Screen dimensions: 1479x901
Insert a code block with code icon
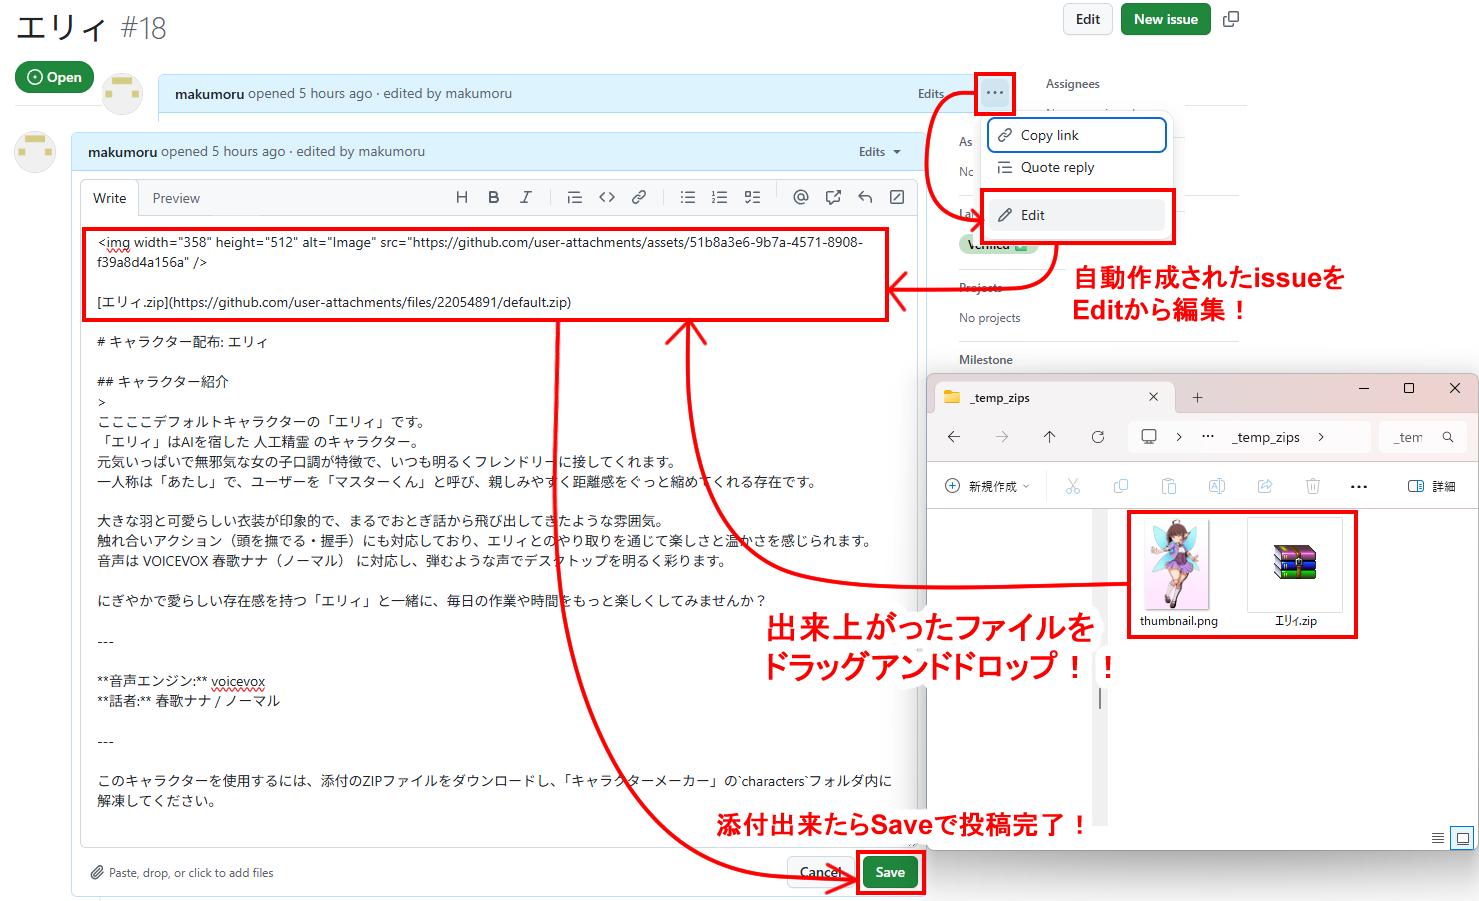coord(606,198)
